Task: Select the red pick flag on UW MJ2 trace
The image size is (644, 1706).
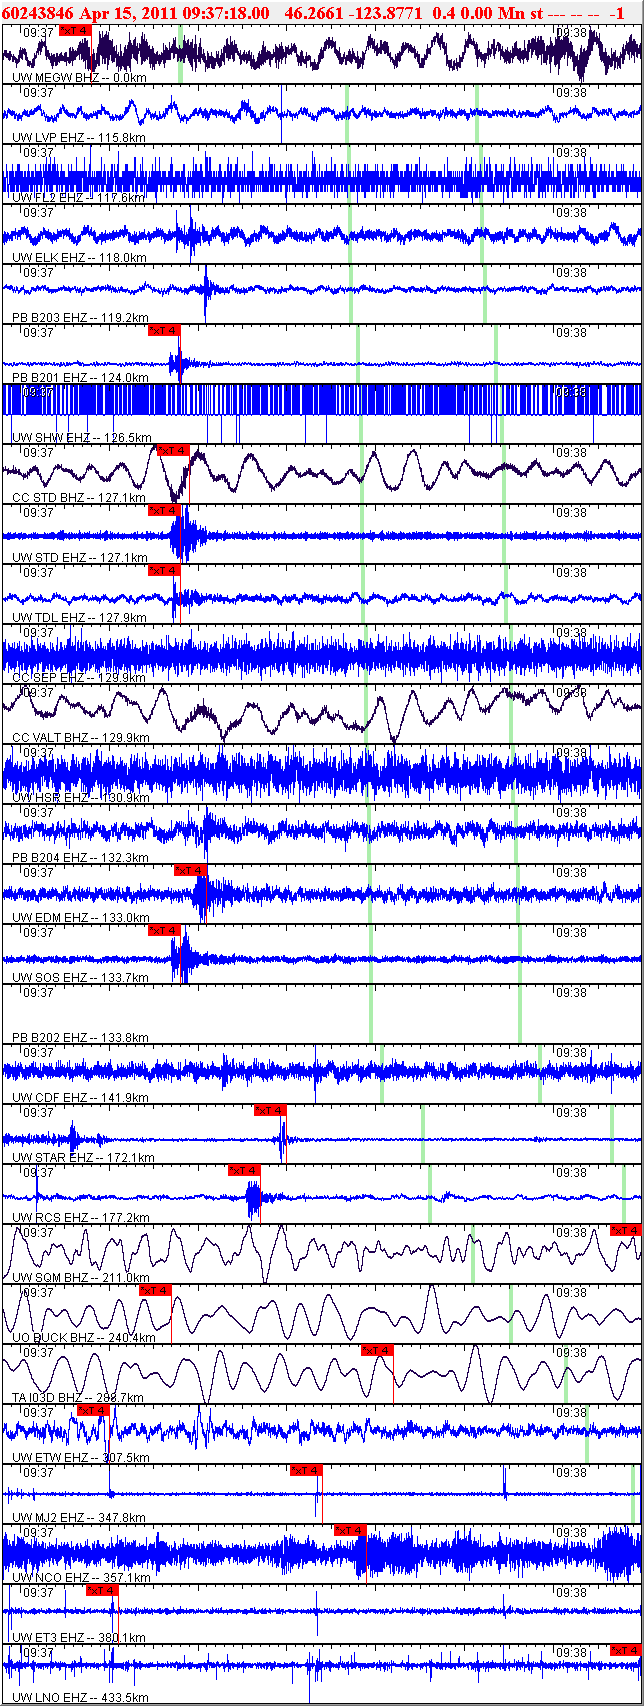Action: pos(306,1470)
